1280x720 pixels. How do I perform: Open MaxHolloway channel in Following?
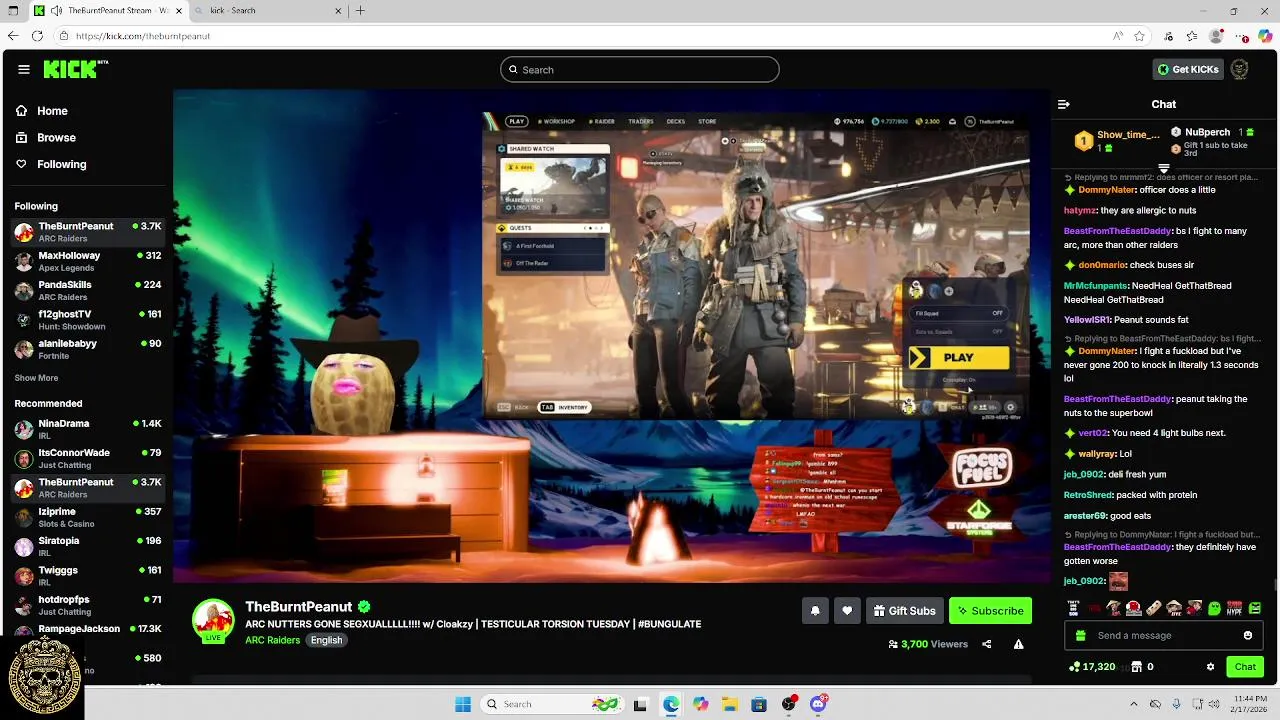pos(88,262)
